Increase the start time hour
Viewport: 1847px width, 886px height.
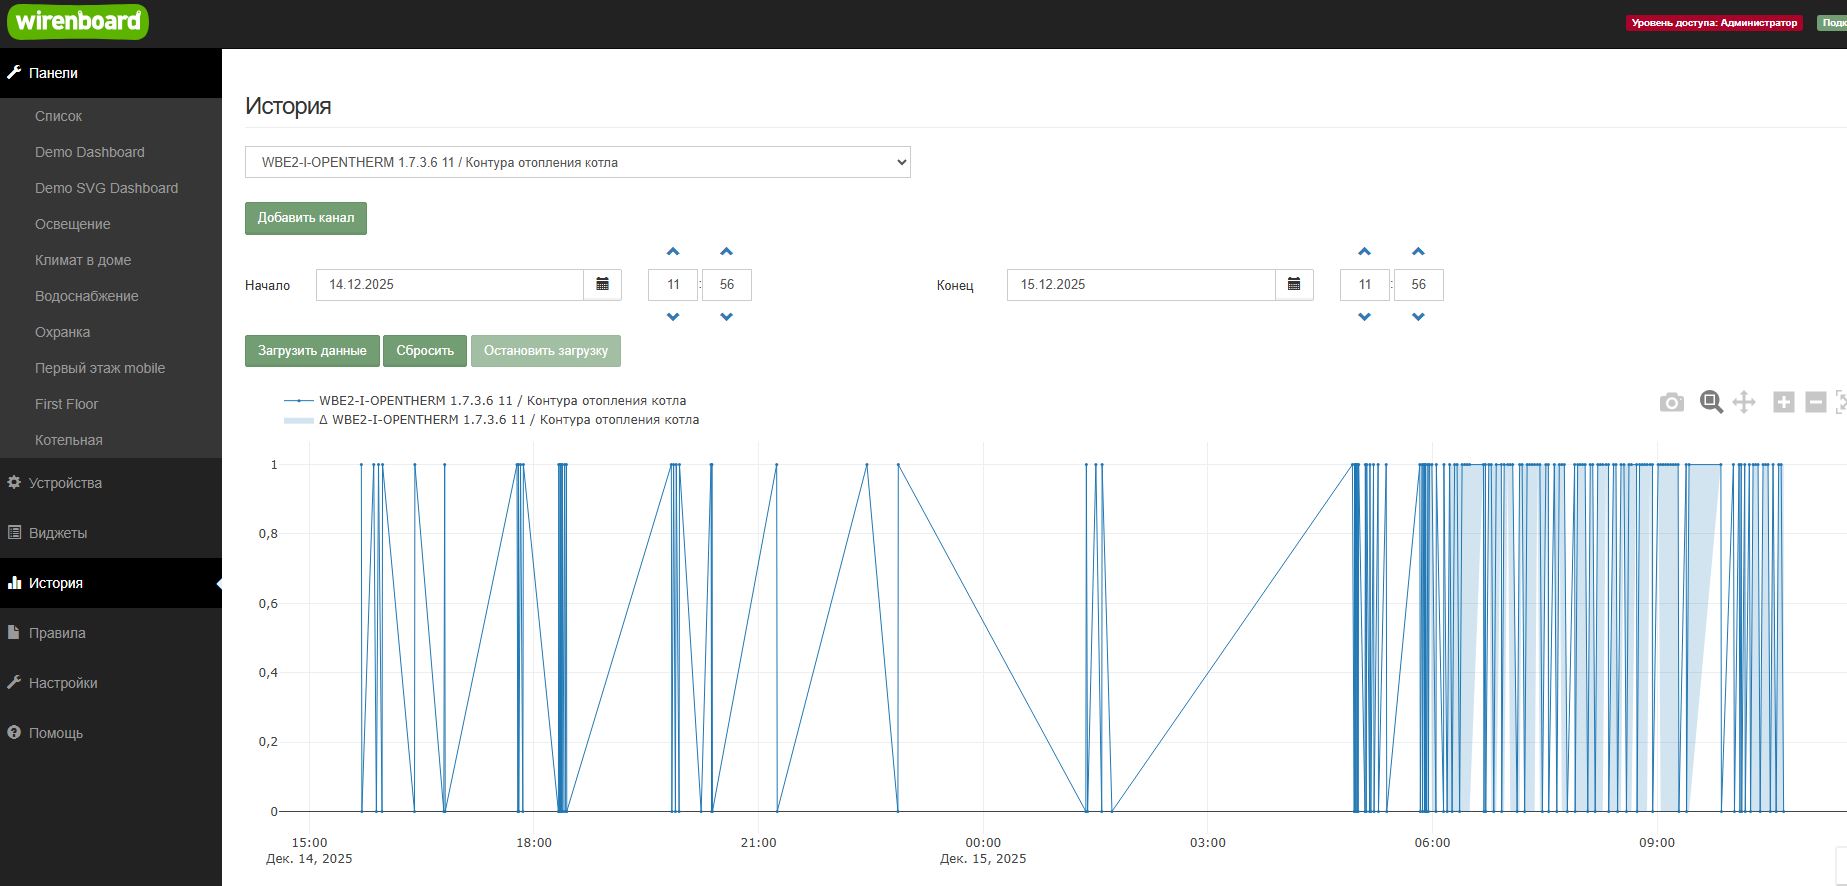(673, 252)
